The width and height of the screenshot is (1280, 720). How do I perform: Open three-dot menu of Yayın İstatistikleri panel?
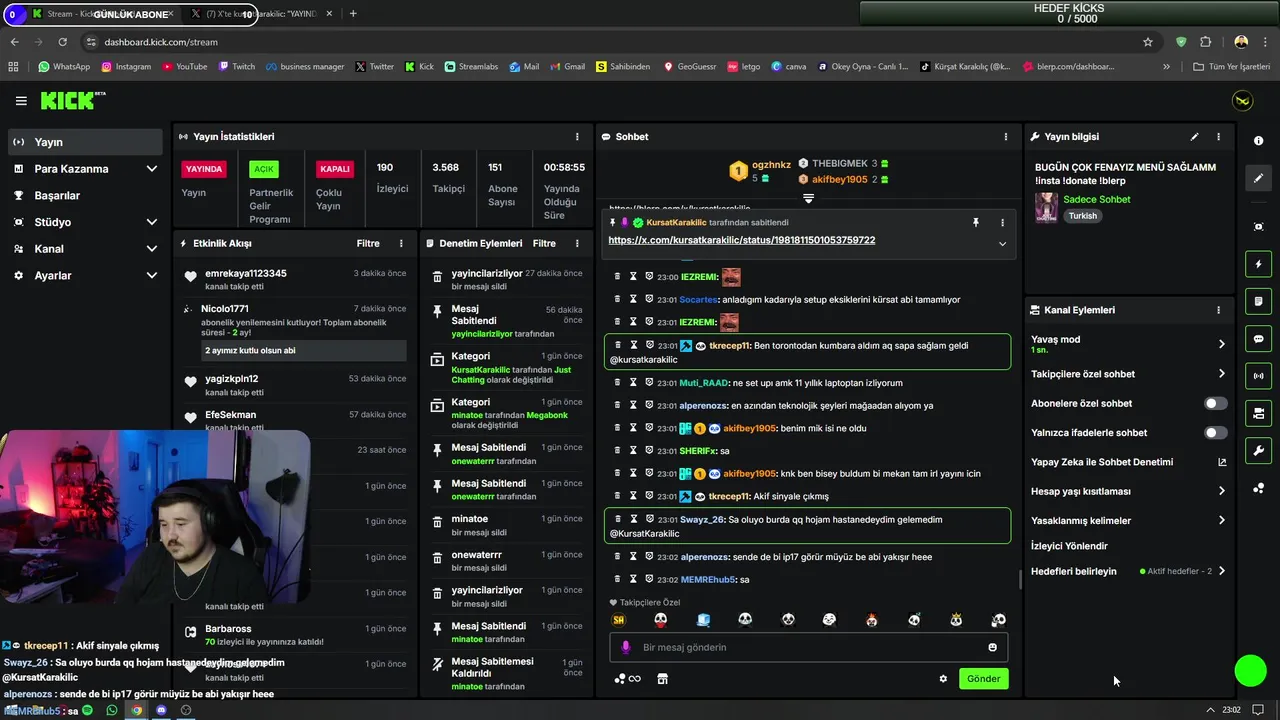577,137
